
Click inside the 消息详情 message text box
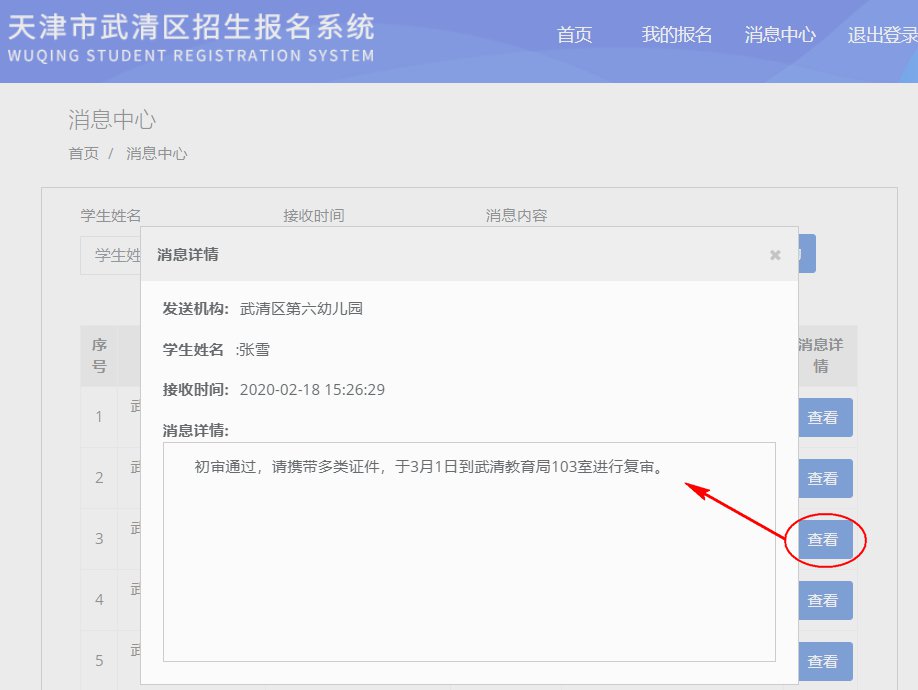[x=469, y=560]
